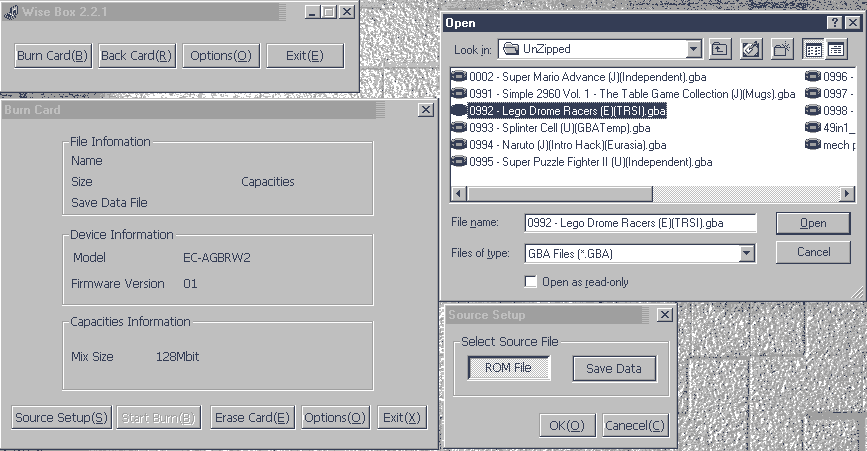Click the Up One Level folder icon
The image size is (867, 451).
coord(721,49)
